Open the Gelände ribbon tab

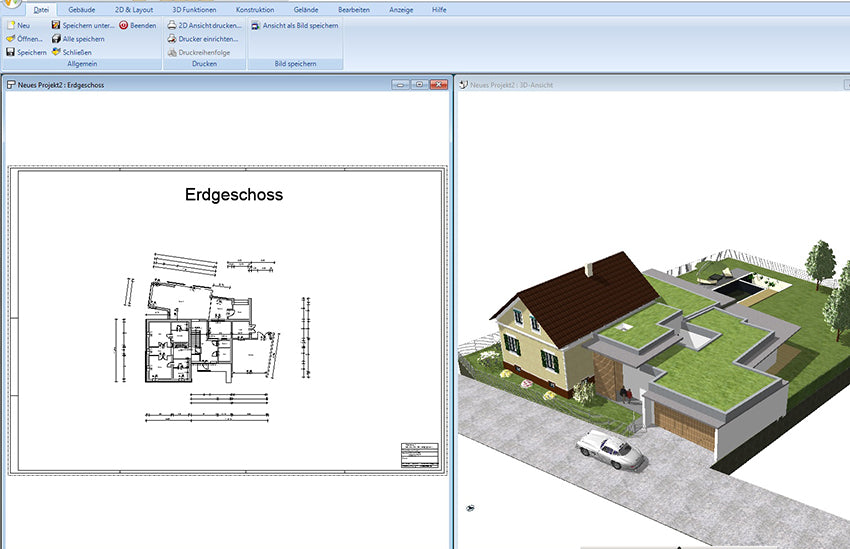tap(306, 9)
